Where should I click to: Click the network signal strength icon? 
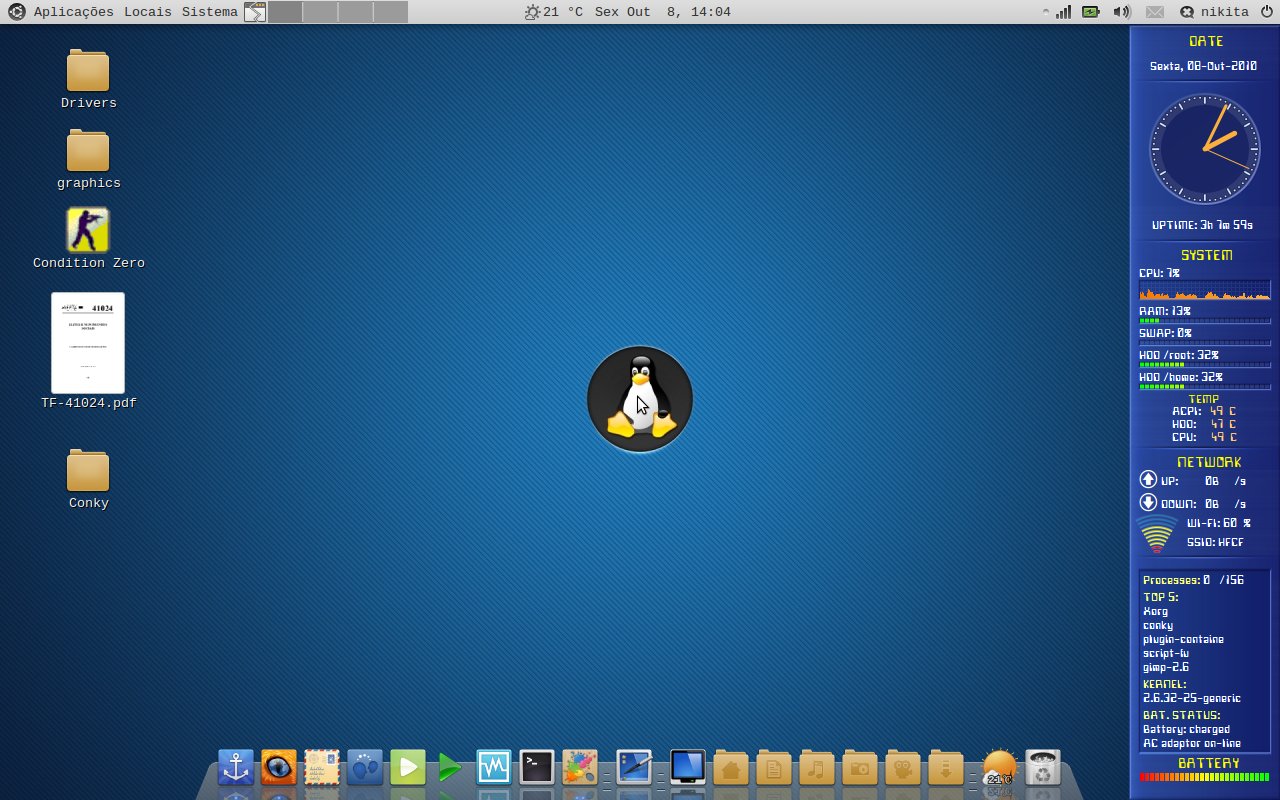tap(1063, 12)
